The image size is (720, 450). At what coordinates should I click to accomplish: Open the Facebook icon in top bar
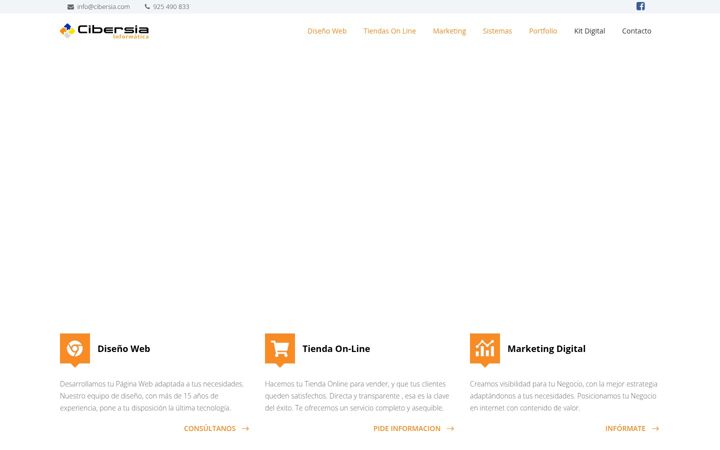pos(641,6)
